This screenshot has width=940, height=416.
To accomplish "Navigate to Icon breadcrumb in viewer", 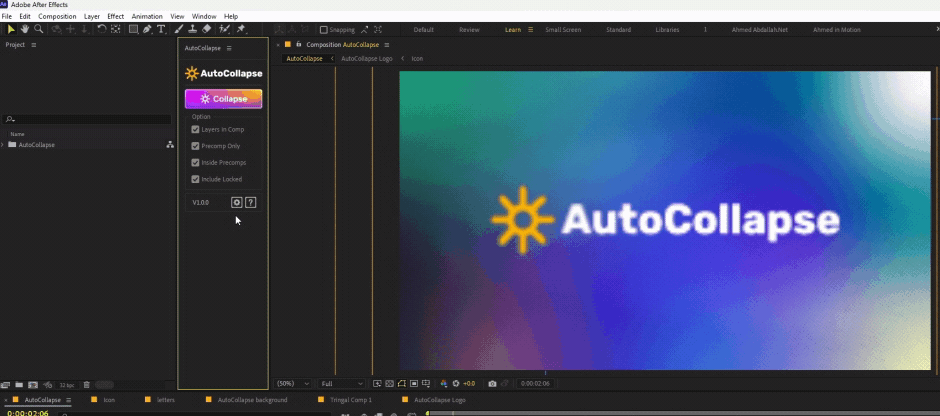I will click(417, 59).
